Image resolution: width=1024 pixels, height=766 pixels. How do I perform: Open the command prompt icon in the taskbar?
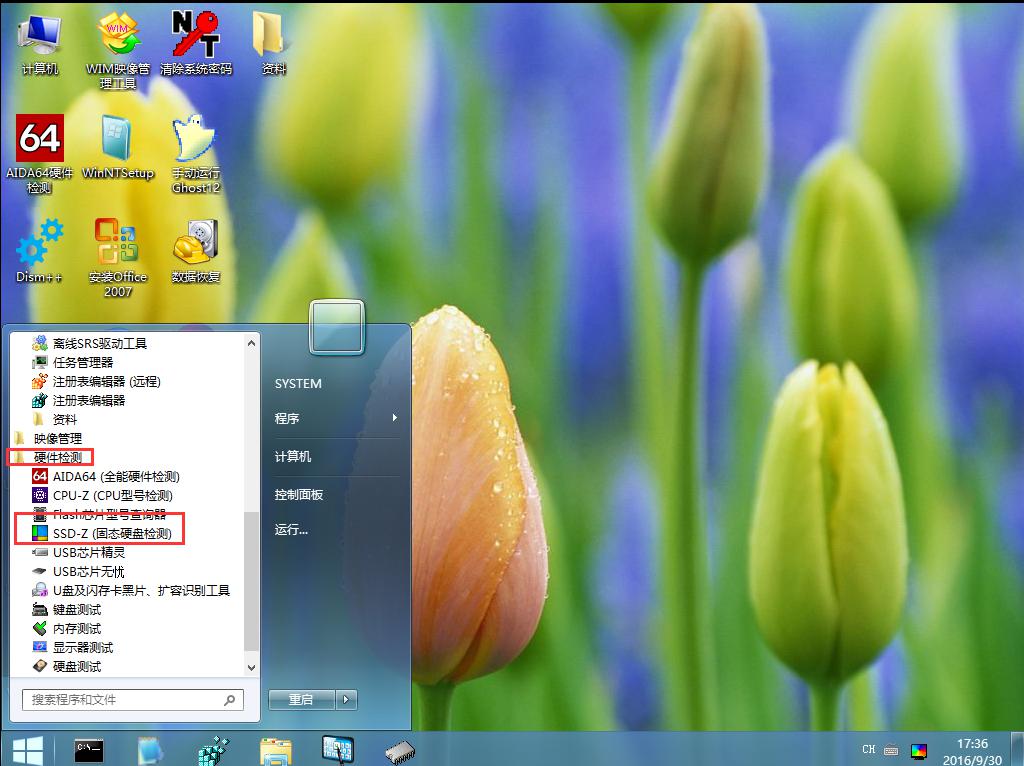(89, 750)
